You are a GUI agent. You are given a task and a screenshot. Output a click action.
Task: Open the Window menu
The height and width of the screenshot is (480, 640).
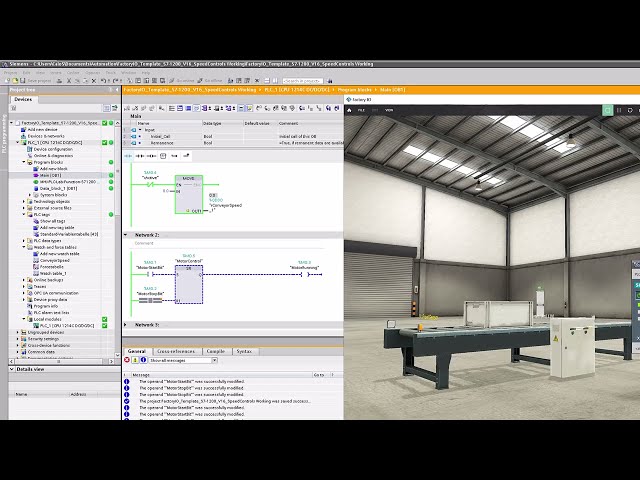(128, 73)
